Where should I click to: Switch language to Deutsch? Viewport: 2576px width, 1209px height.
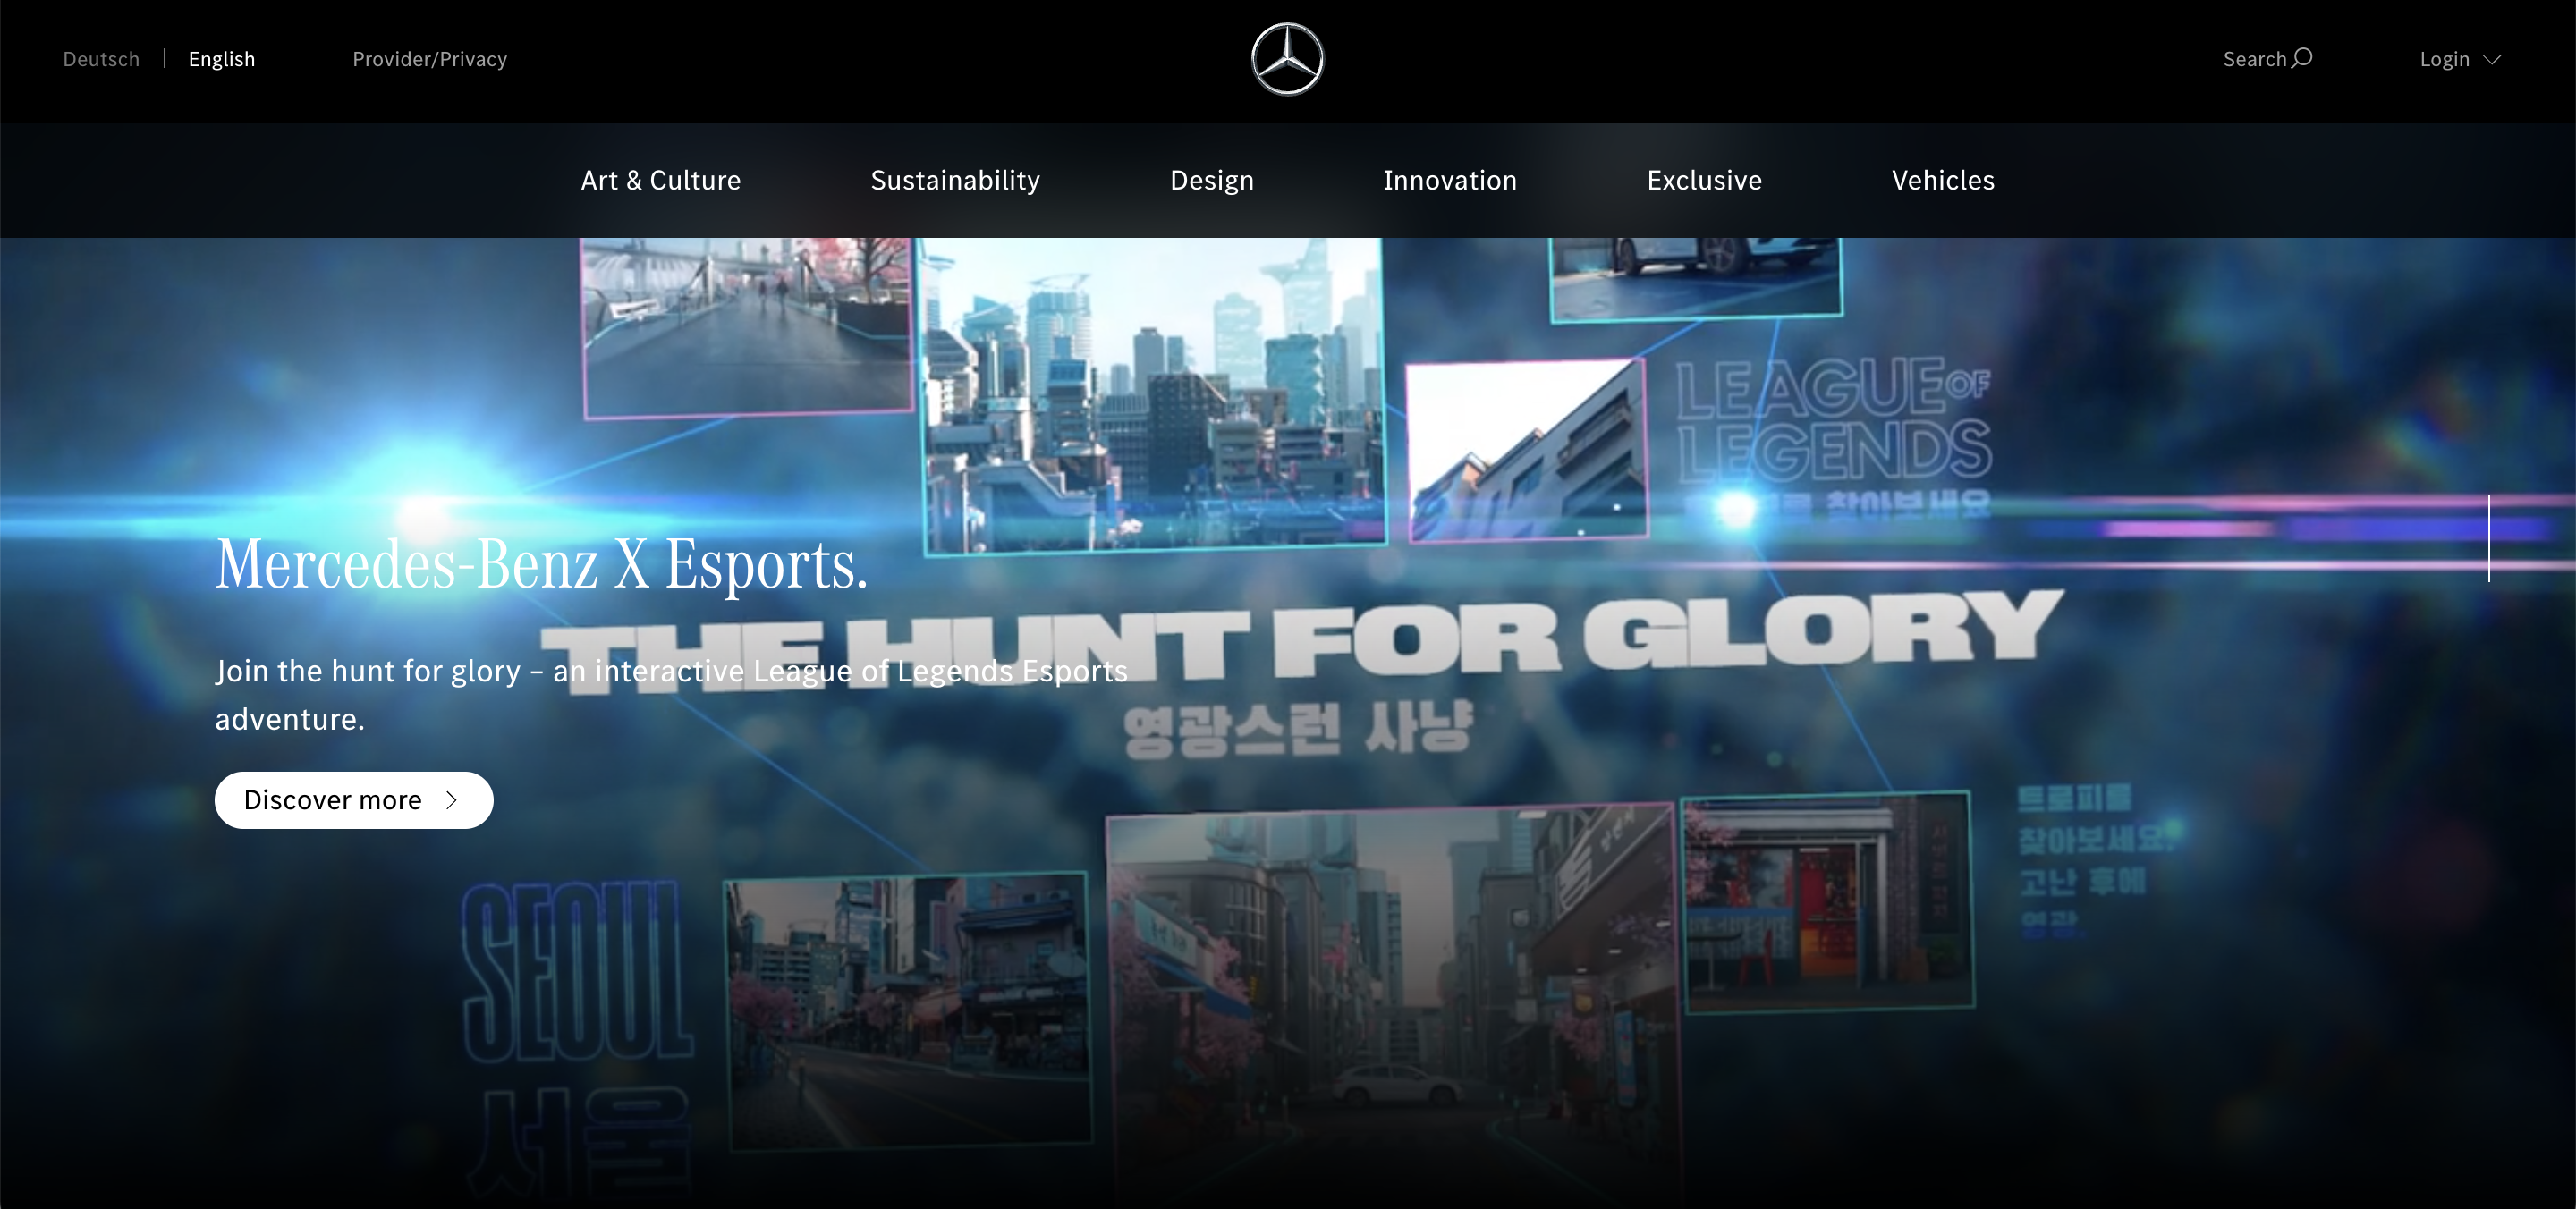(x=101, y=59)
